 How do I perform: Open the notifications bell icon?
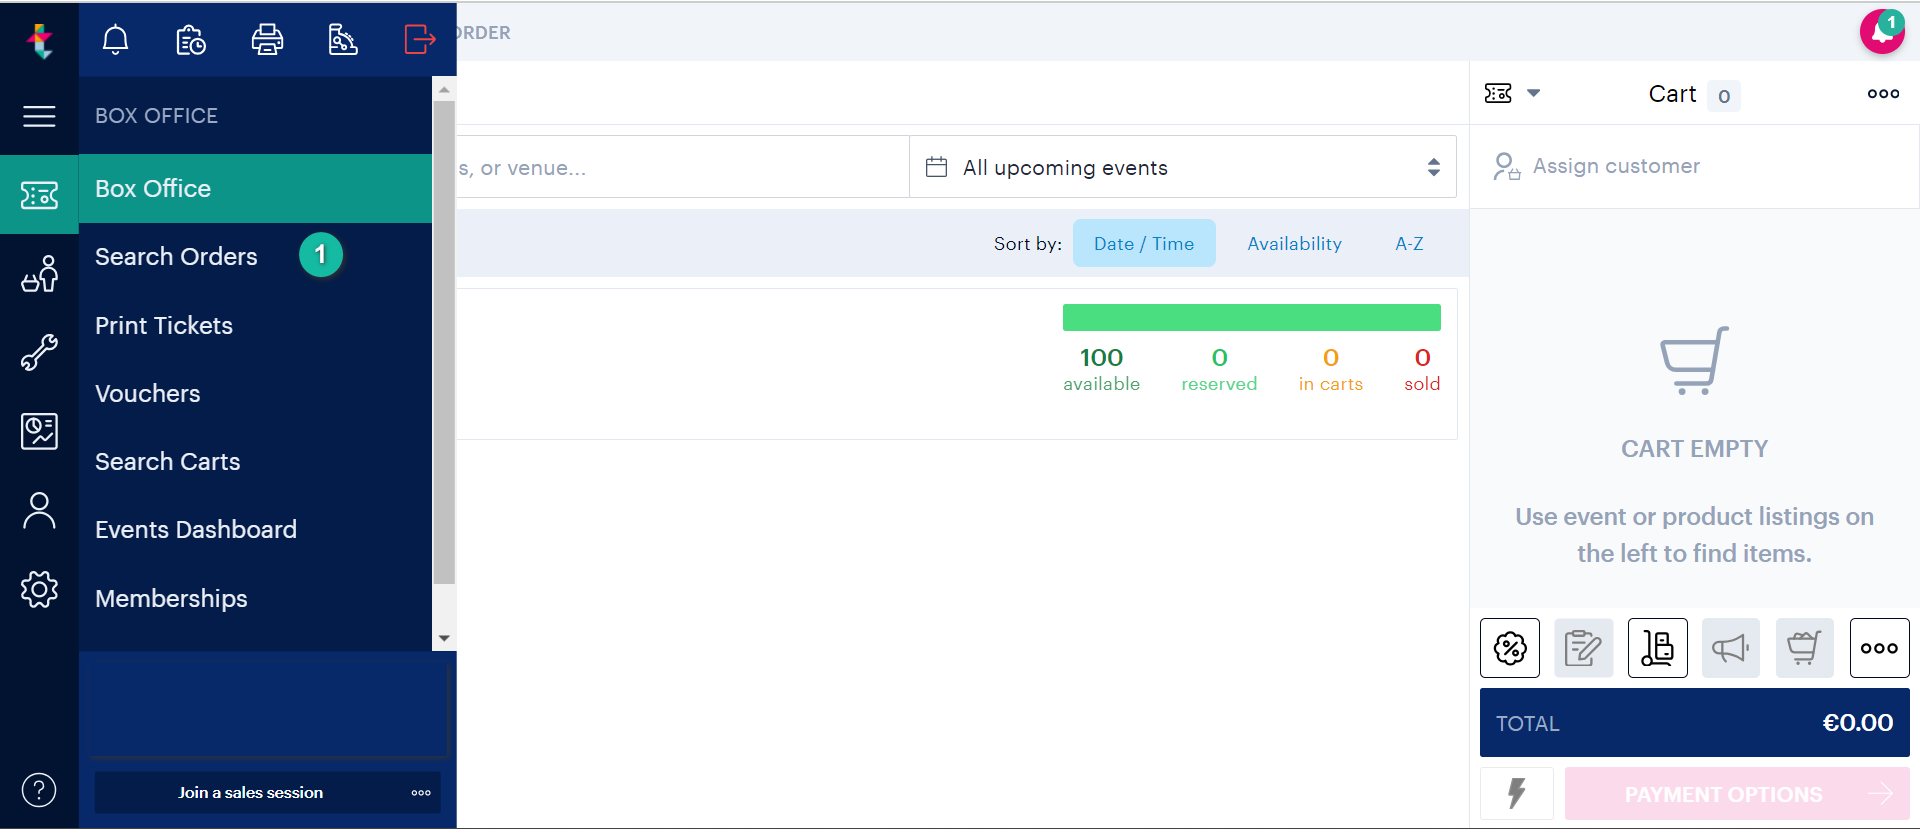pos(116,39)
